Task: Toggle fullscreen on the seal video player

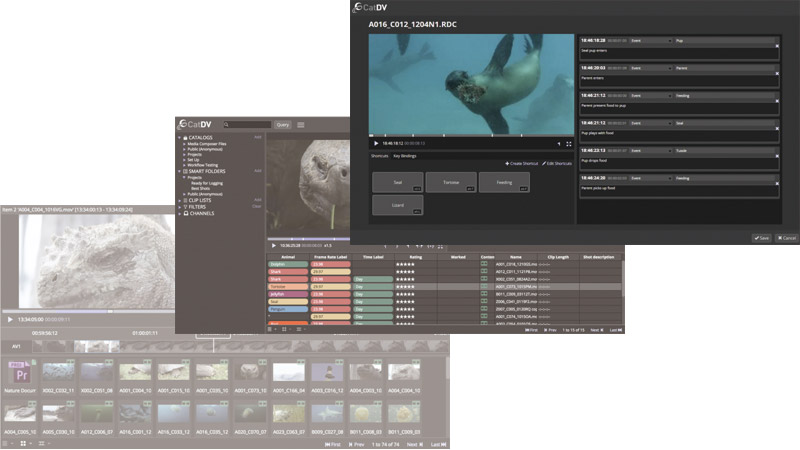Action: (568, 144)
